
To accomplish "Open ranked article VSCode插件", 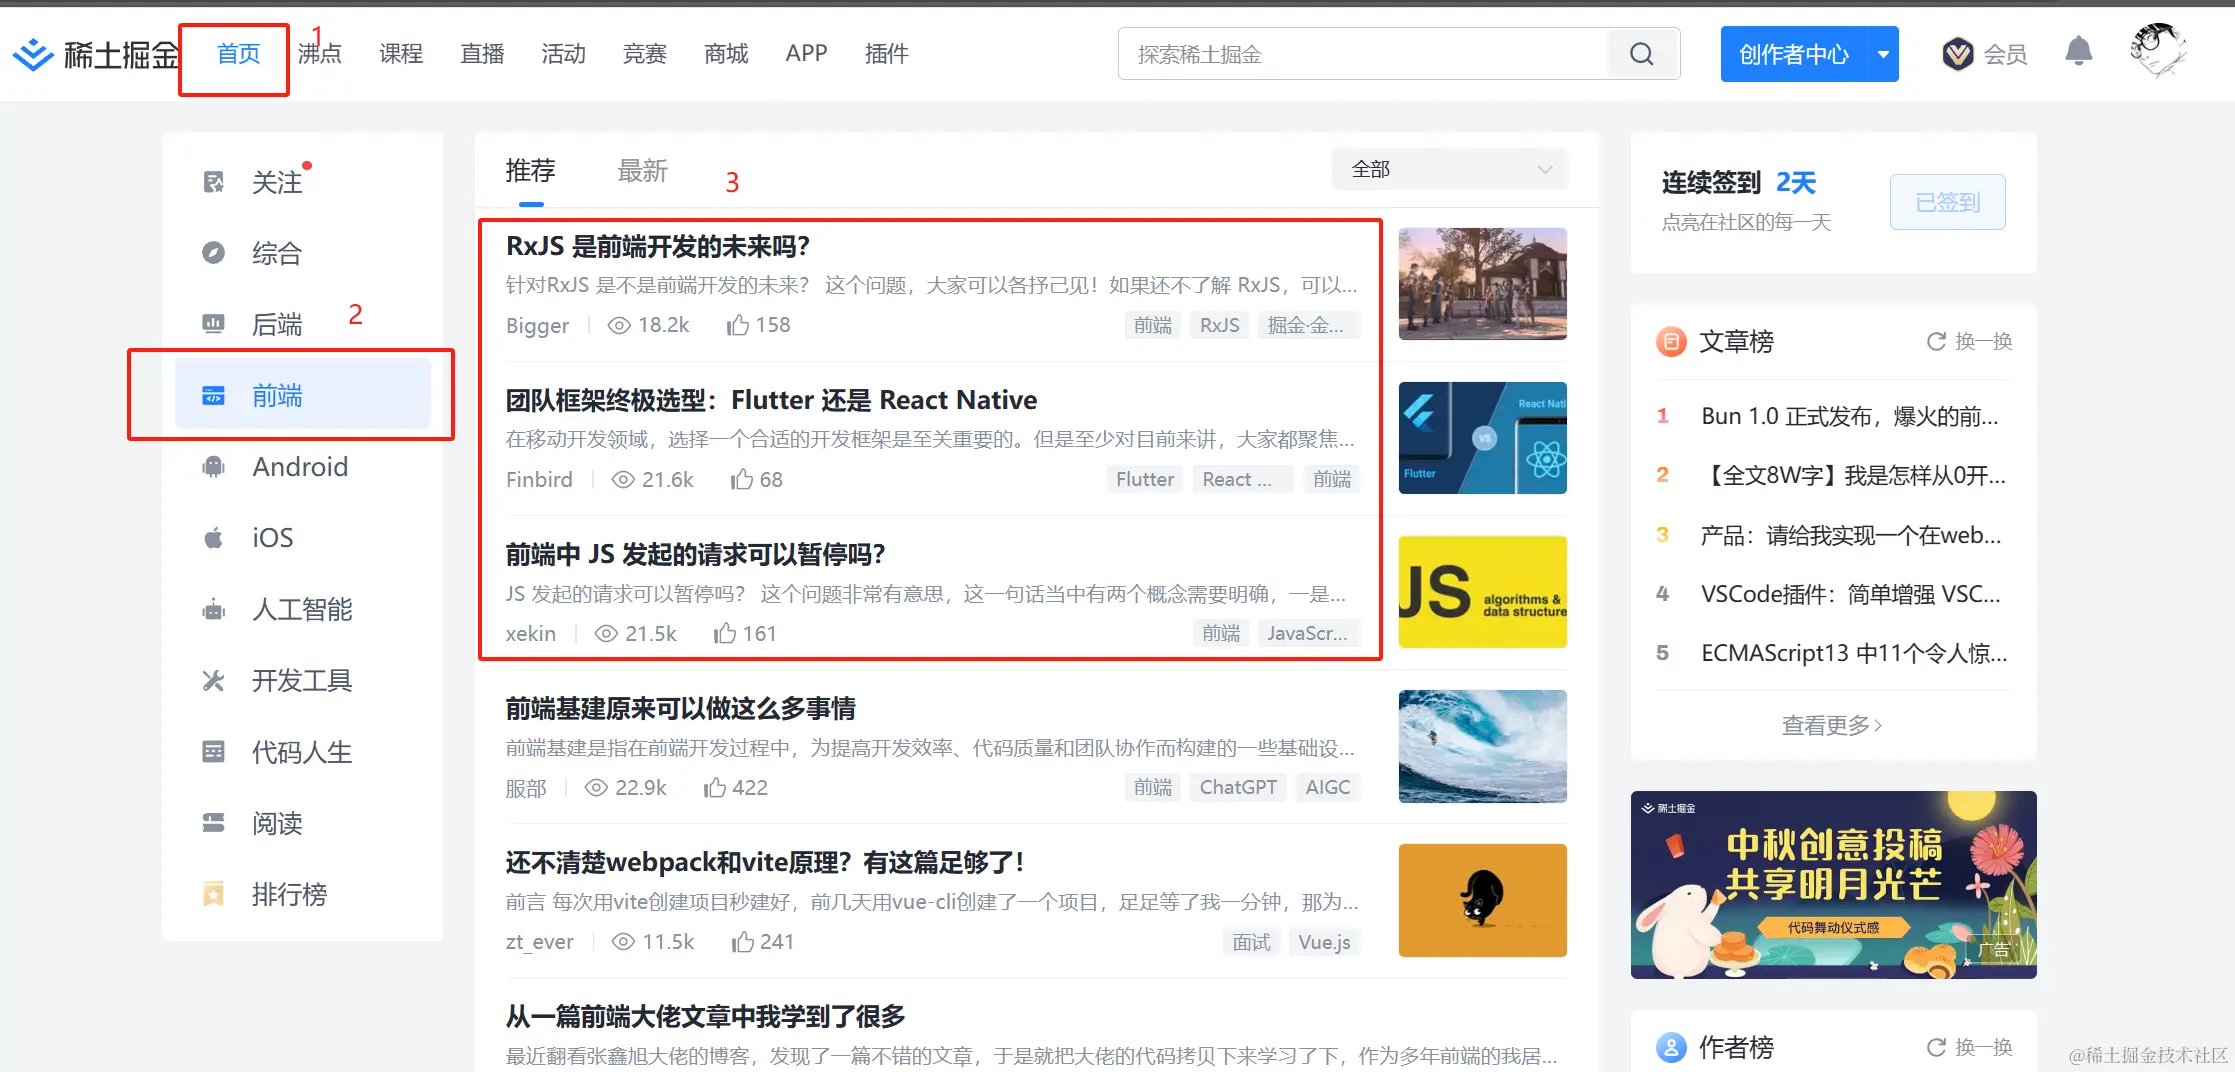I will [1850, 594].
